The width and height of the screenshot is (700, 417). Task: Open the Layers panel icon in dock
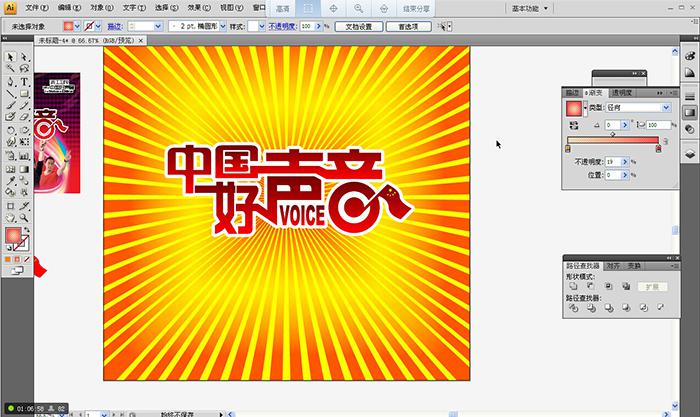click(x=690, y=154)
